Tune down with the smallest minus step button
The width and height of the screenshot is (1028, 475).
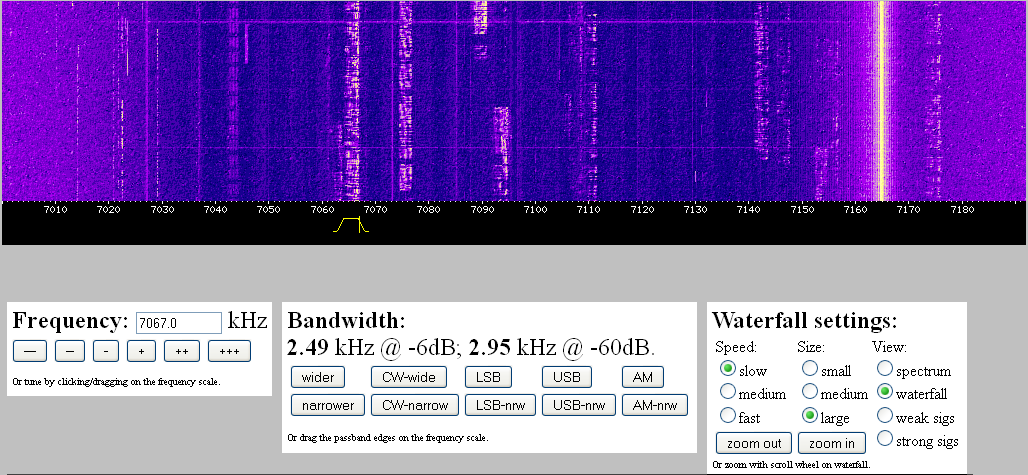tap(106, 351)
